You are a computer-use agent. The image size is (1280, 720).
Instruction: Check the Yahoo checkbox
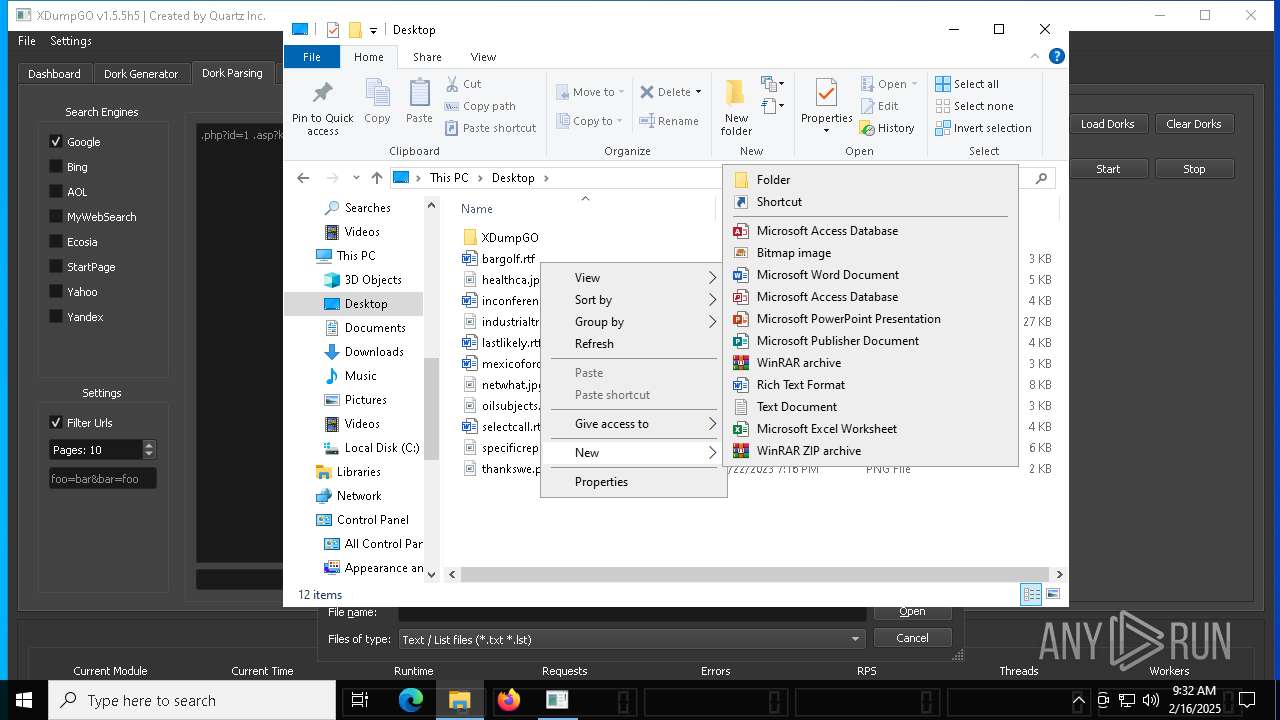pos(56,292)
